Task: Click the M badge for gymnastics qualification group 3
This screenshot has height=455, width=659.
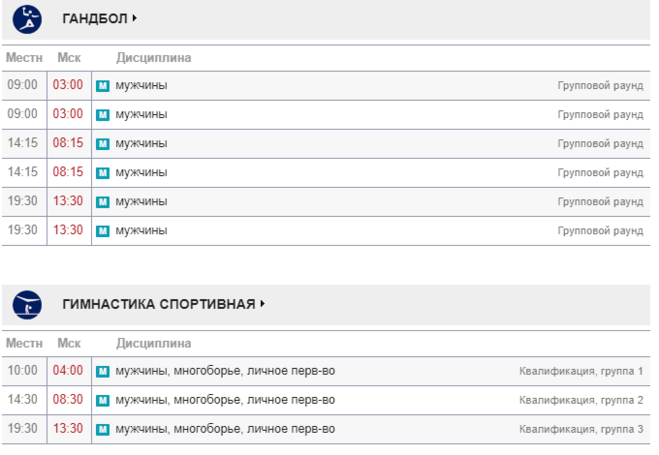Action: pyautogui.click(x=103, y=429)
